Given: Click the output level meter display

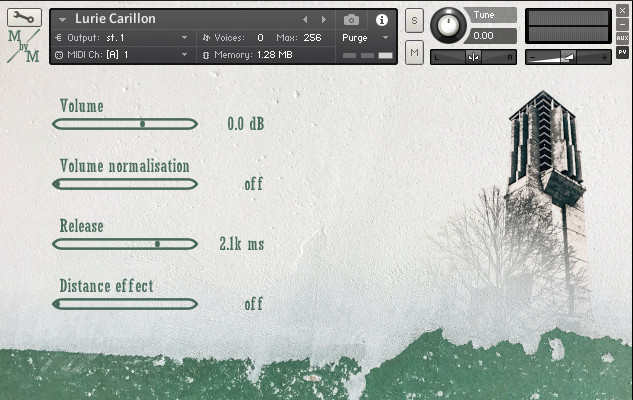Looking at the screenshot, I should pos(568,26).
